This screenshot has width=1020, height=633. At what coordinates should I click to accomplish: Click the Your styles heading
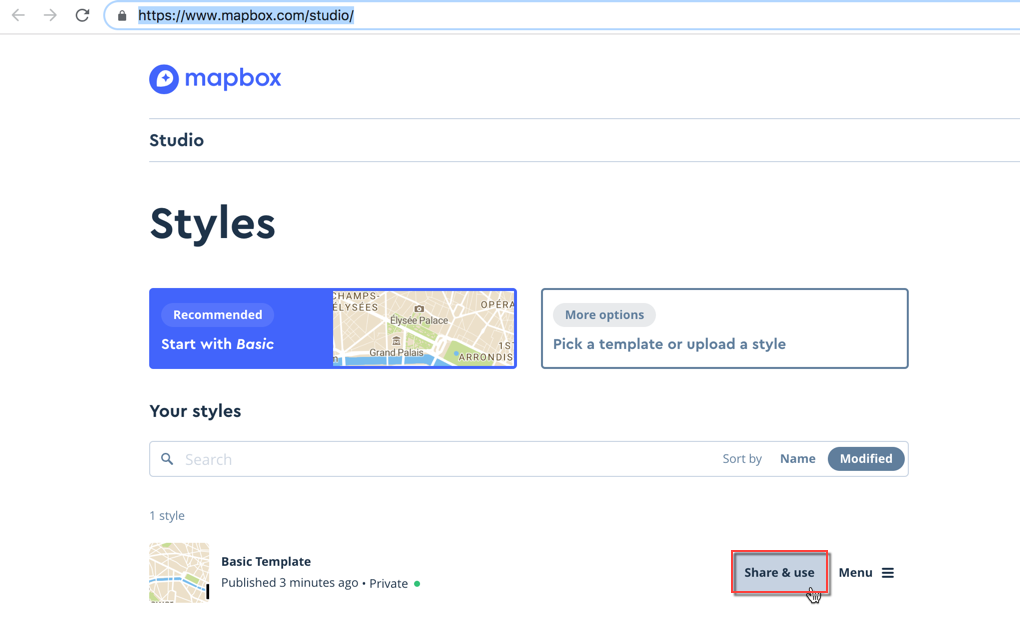(x=195, y=411)
